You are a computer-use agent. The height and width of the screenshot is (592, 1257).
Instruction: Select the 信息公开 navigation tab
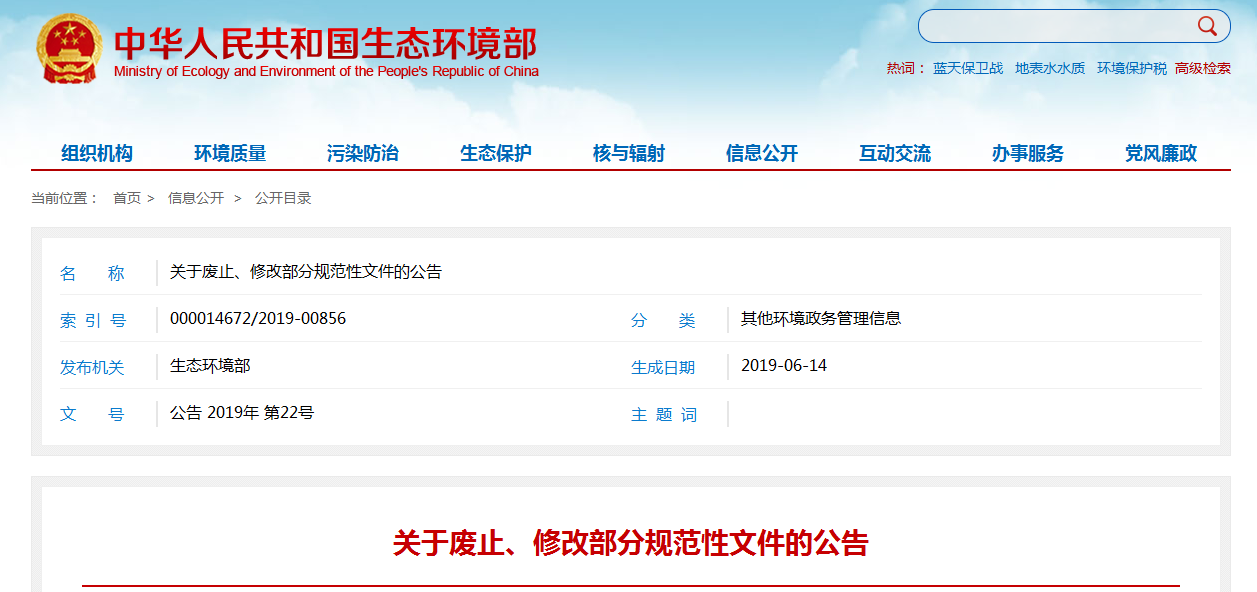762,153
